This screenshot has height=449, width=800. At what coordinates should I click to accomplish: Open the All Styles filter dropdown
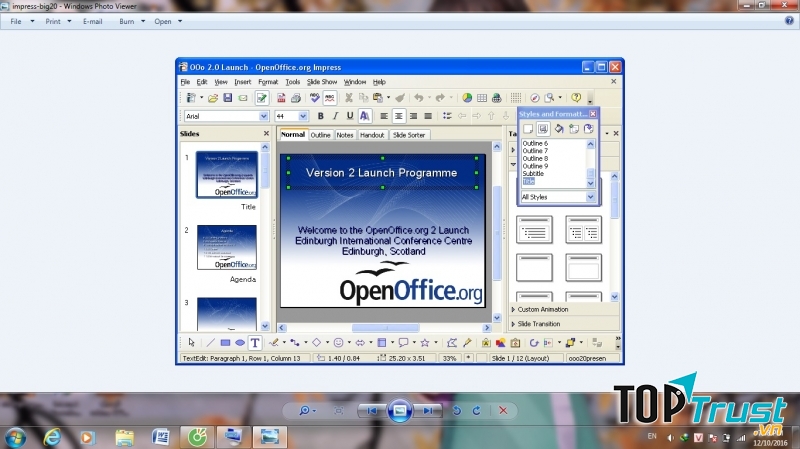pyautogui.click(x=590, y=197)
